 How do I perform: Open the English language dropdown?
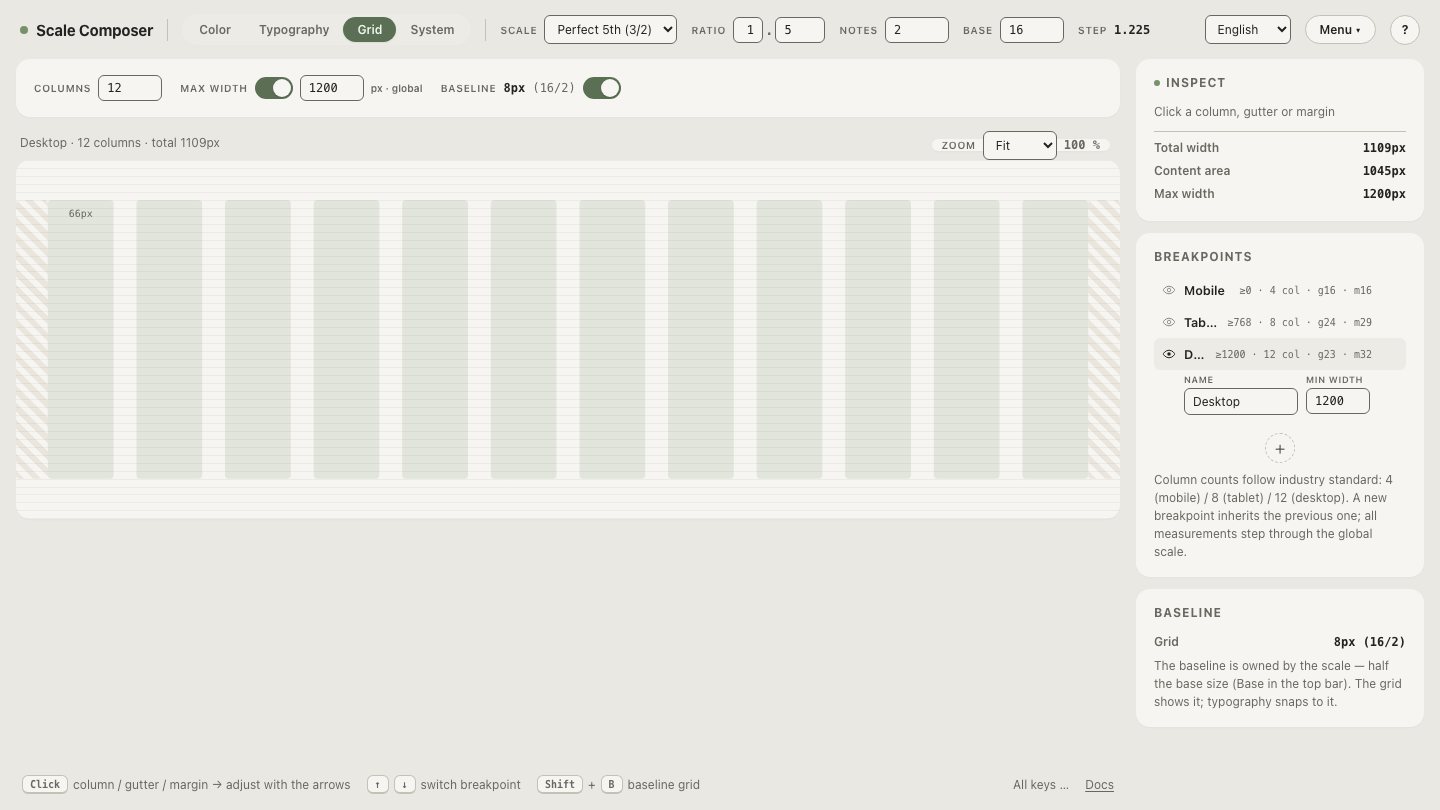click(x=1248, y=30)
